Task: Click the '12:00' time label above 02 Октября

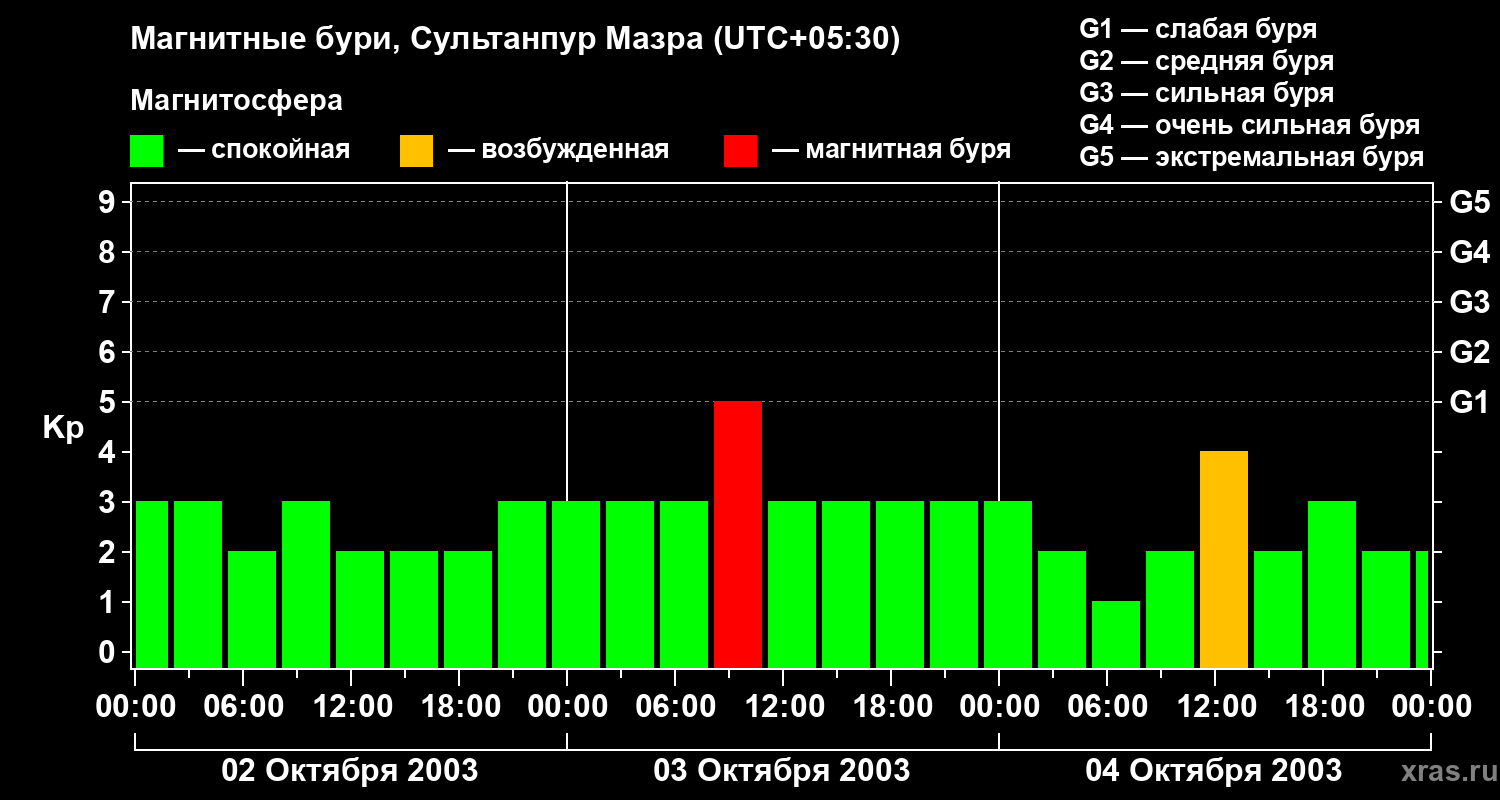Action: pyautogui.click(x=352, y=707)
